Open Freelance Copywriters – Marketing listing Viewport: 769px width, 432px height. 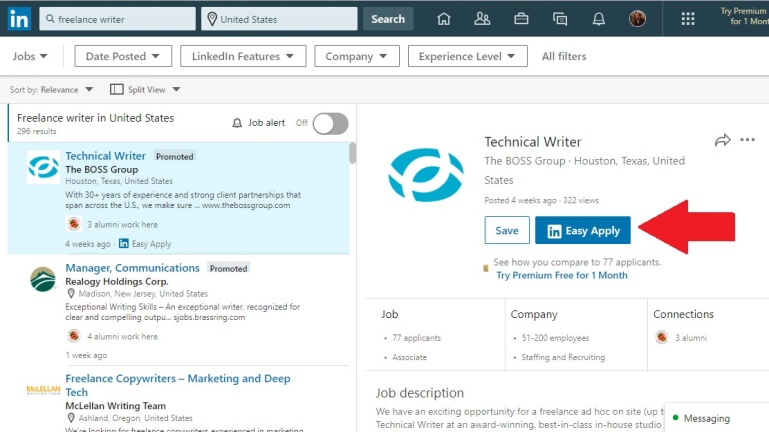[x=178, y=385]
